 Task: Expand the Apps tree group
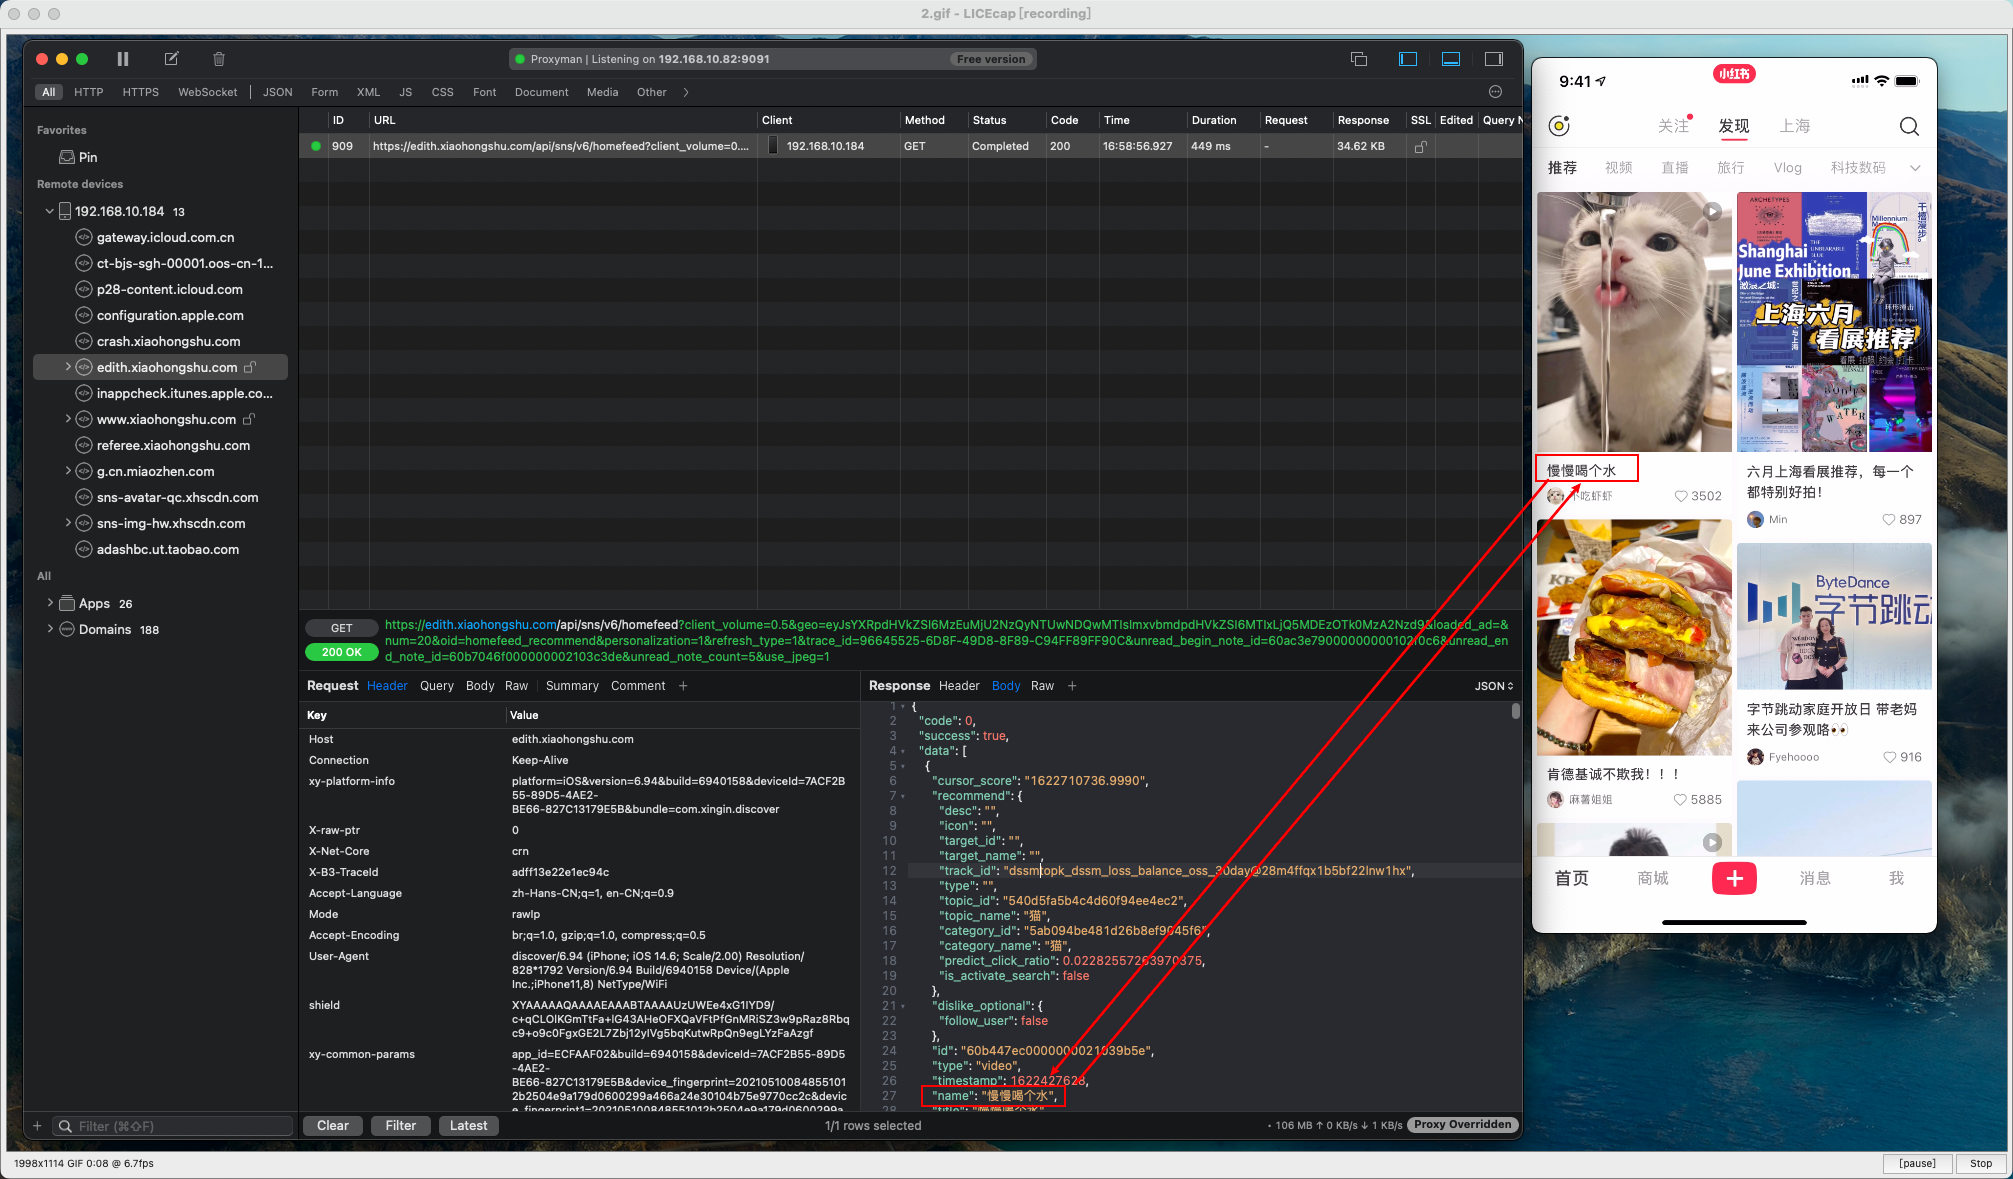pos(50,603)
